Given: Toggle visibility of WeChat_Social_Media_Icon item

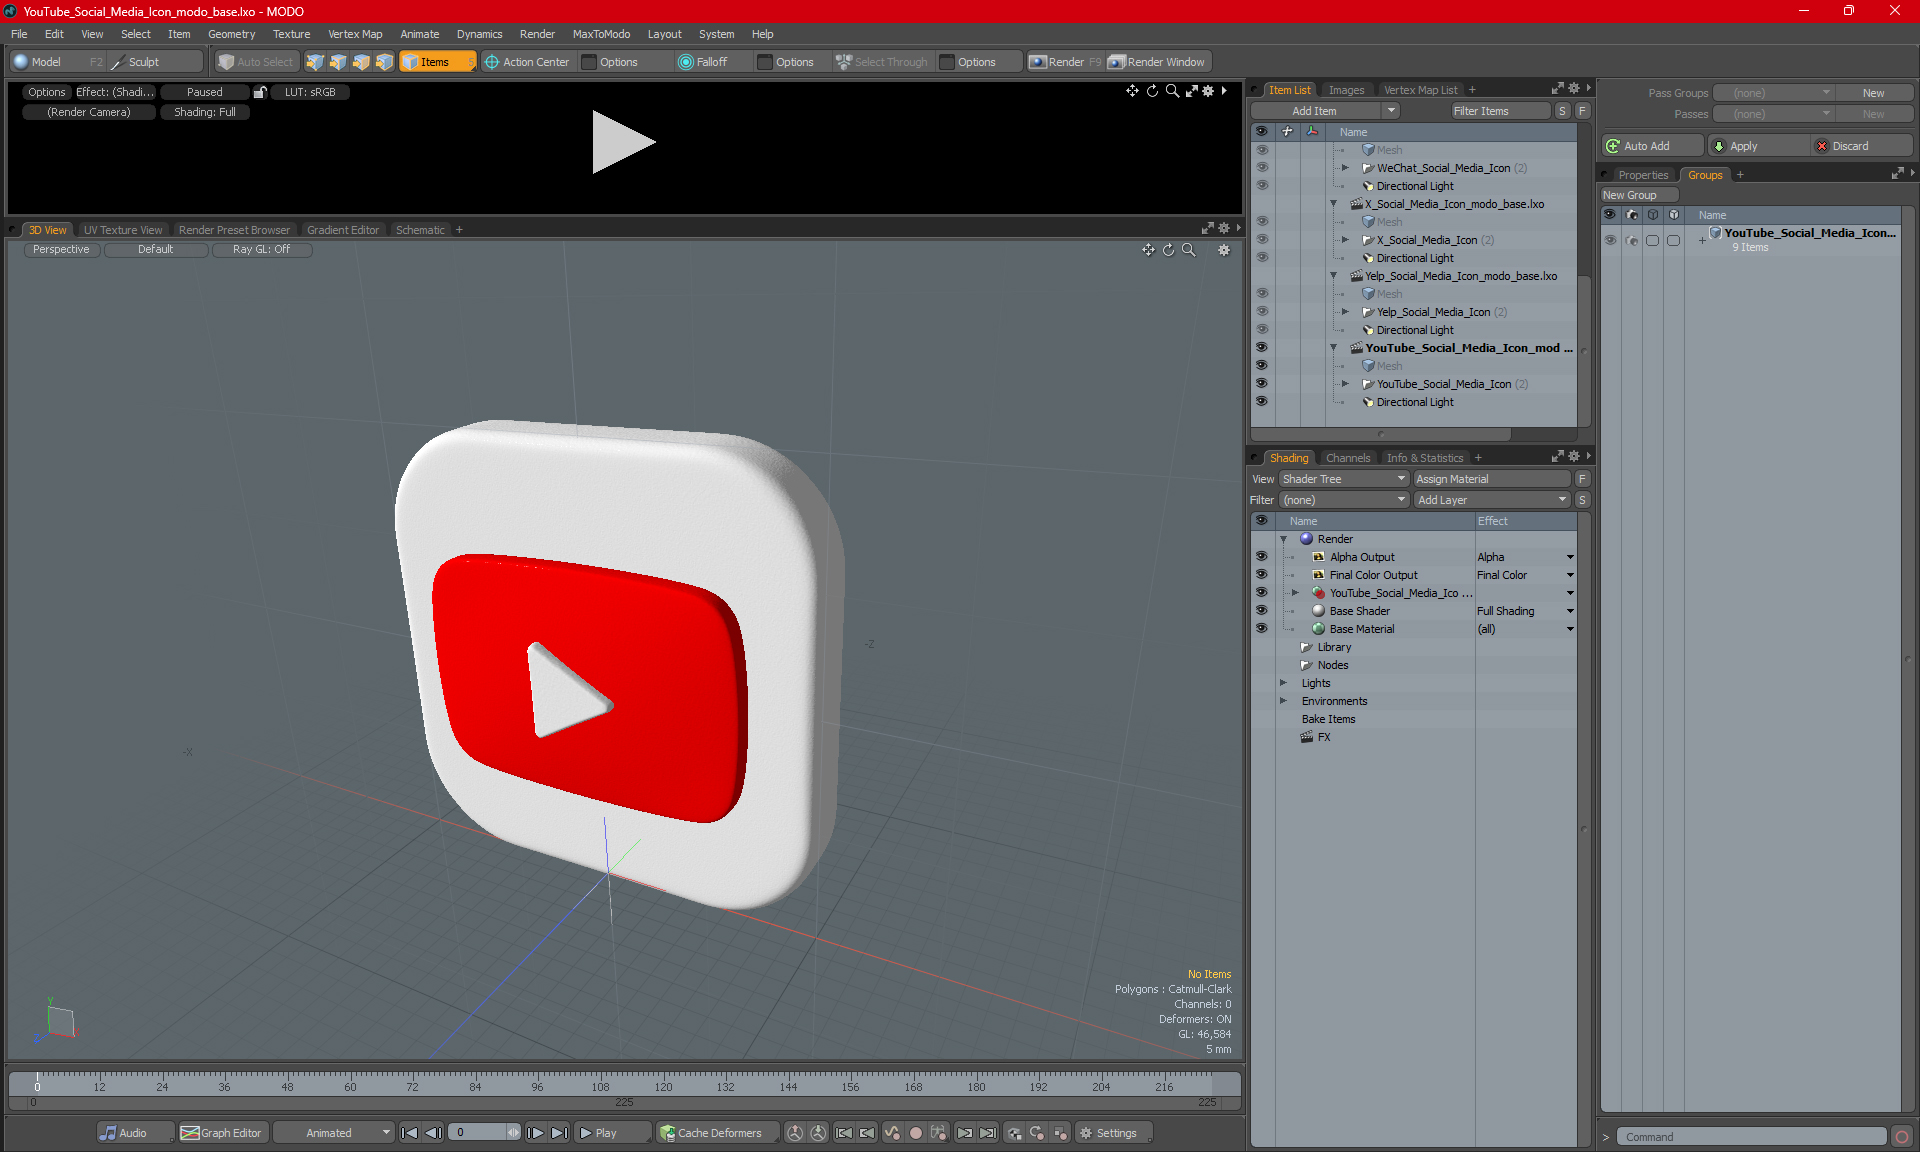Looking at the screenshot, I should tap(1261, 168).
